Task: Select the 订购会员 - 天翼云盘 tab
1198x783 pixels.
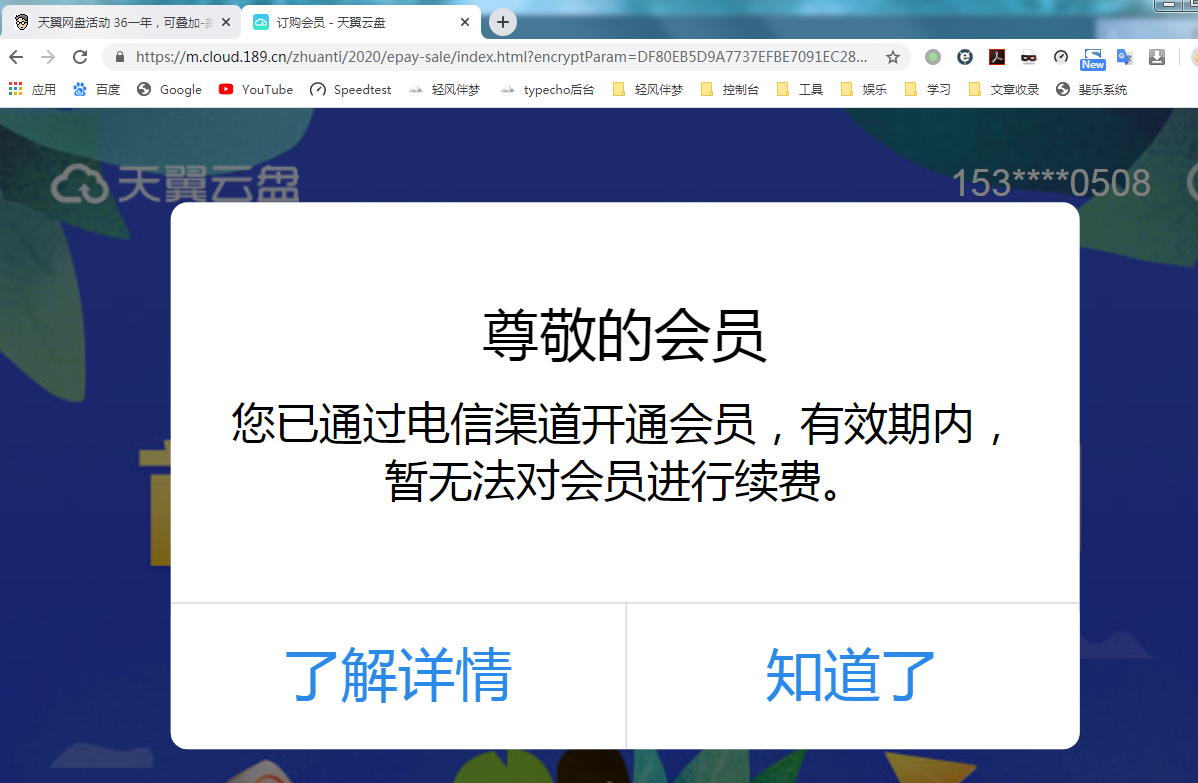Action: point(361,22)
